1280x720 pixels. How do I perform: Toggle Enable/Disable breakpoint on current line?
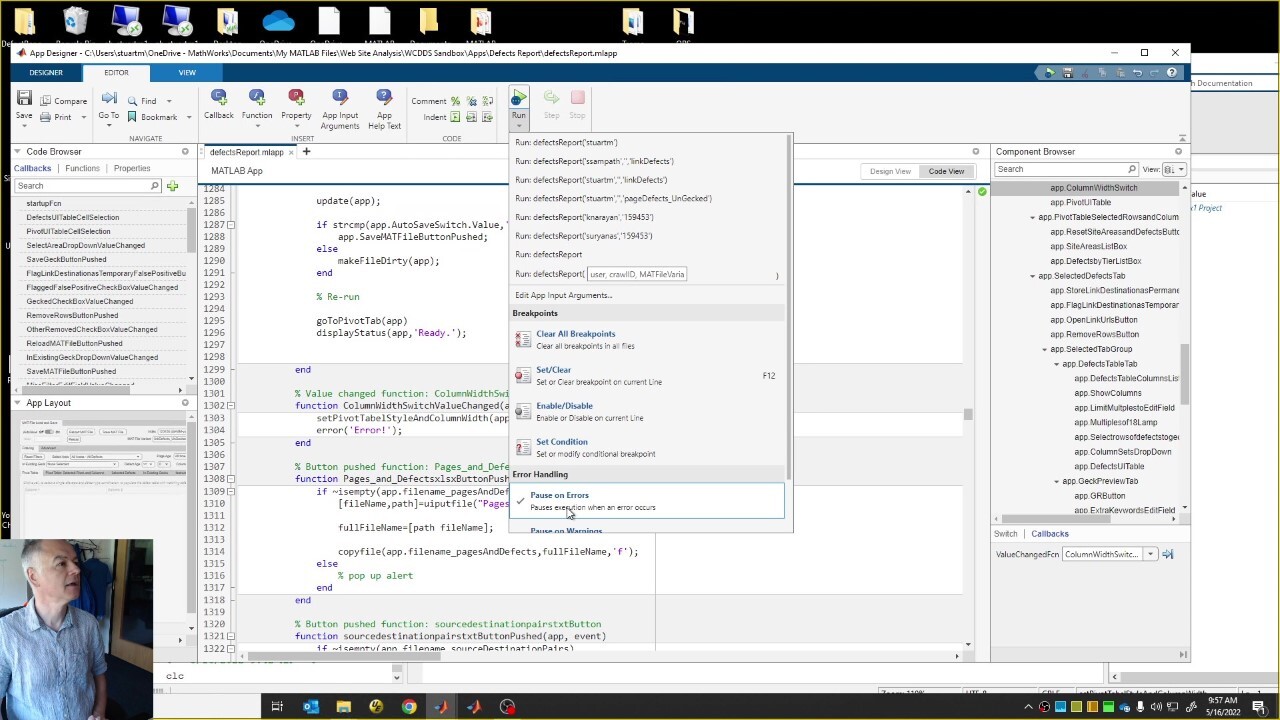tap(564, 406)
